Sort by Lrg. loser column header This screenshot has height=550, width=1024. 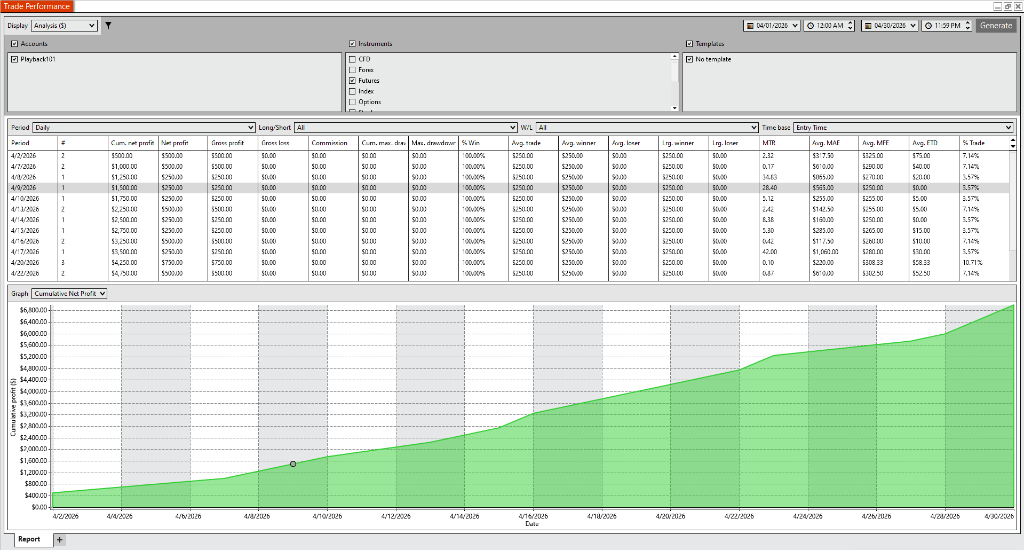733,143
